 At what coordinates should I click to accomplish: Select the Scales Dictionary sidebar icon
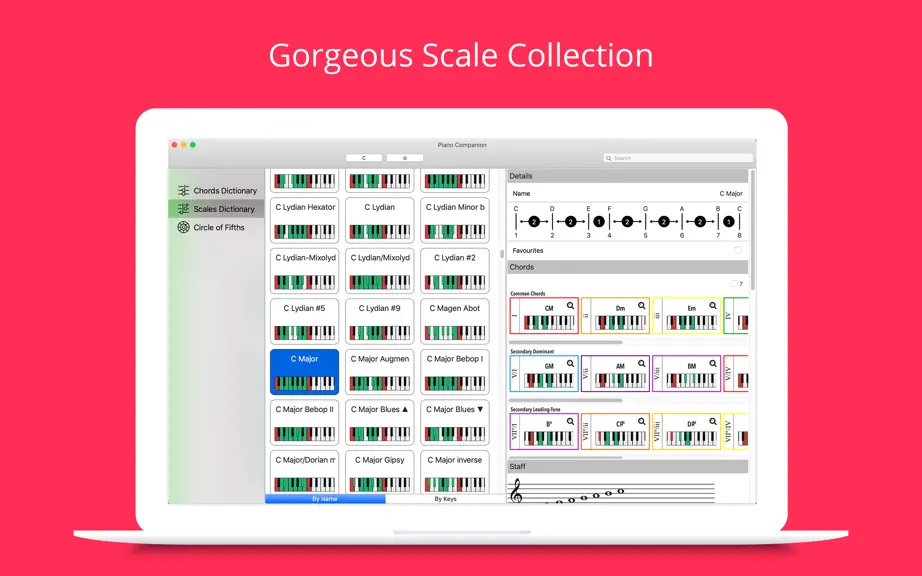point(183,209)
